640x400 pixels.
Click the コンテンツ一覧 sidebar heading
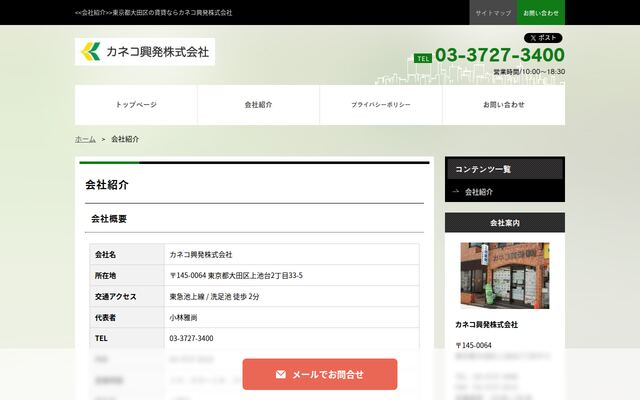point(505,169)
